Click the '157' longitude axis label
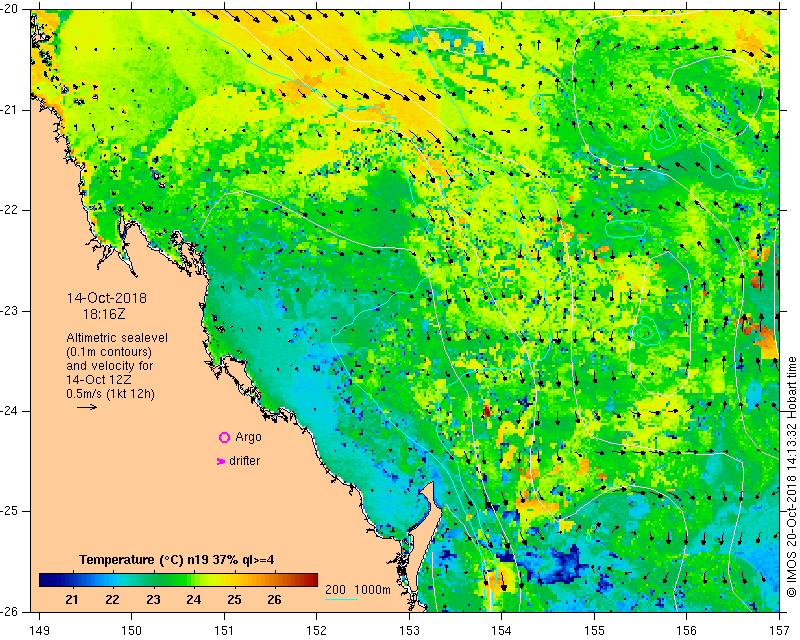This screenshot has height=640, width=800. point(780,631)
